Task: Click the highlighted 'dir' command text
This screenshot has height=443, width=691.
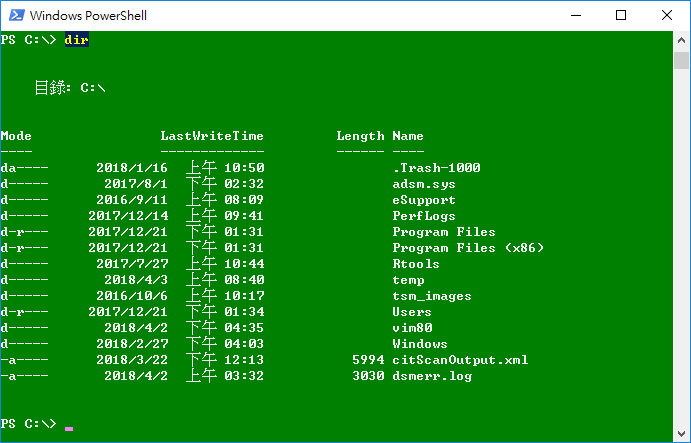Action: click(x=77, y=40)
